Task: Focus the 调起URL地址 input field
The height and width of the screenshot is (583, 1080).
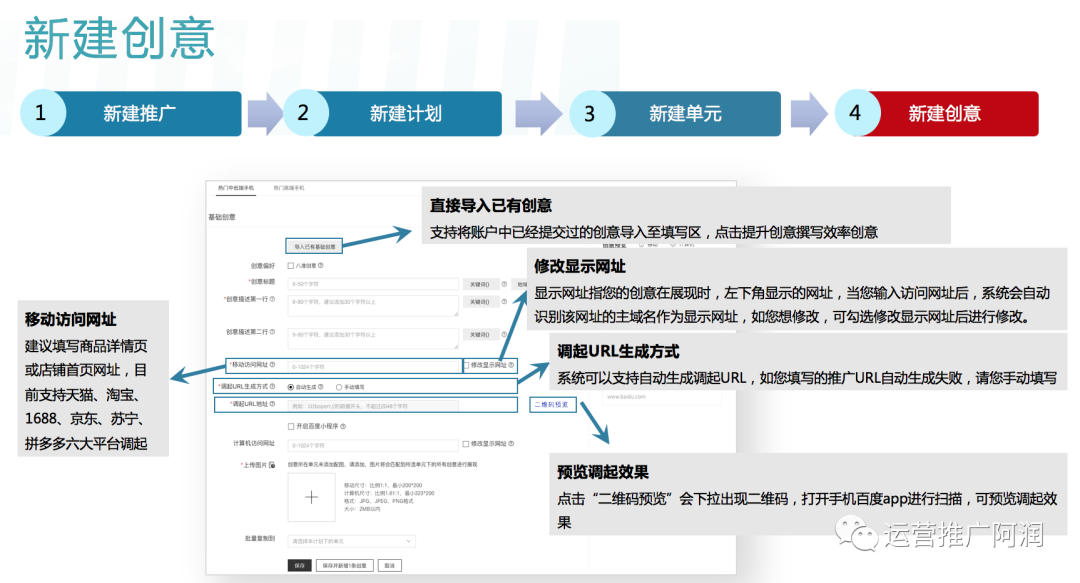Action: point(373,406)
